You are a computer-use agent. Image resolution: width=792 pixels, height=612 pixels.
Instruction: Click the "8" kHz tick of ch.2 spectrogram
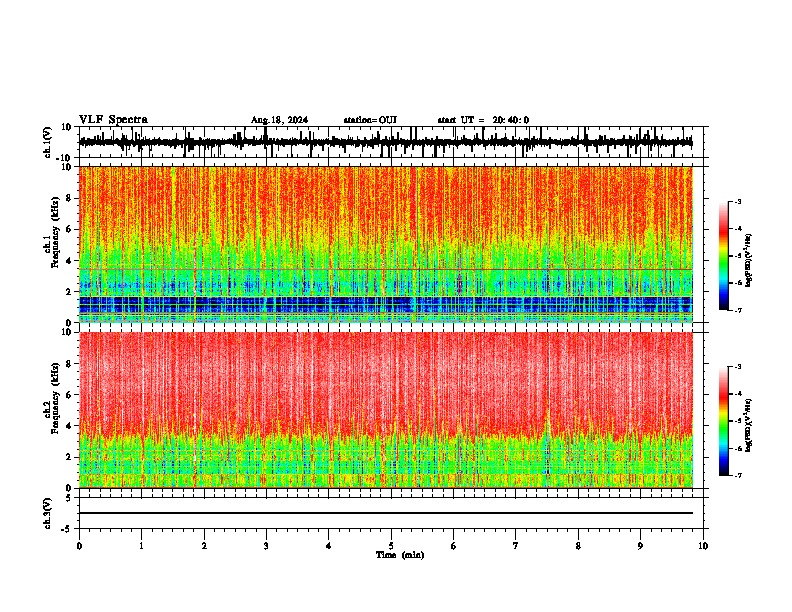pos(70,364)
